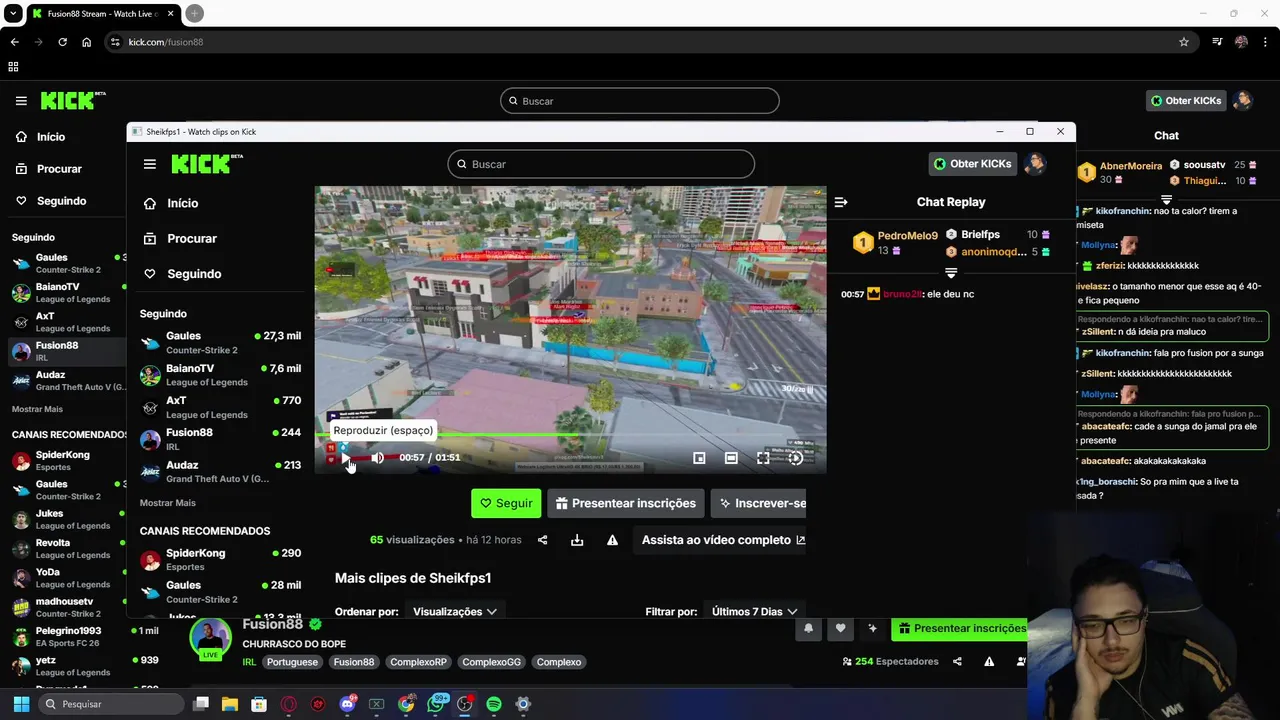Open File Explorer from the taskbar
1280x720 pixels.
[x=229, y=704]
